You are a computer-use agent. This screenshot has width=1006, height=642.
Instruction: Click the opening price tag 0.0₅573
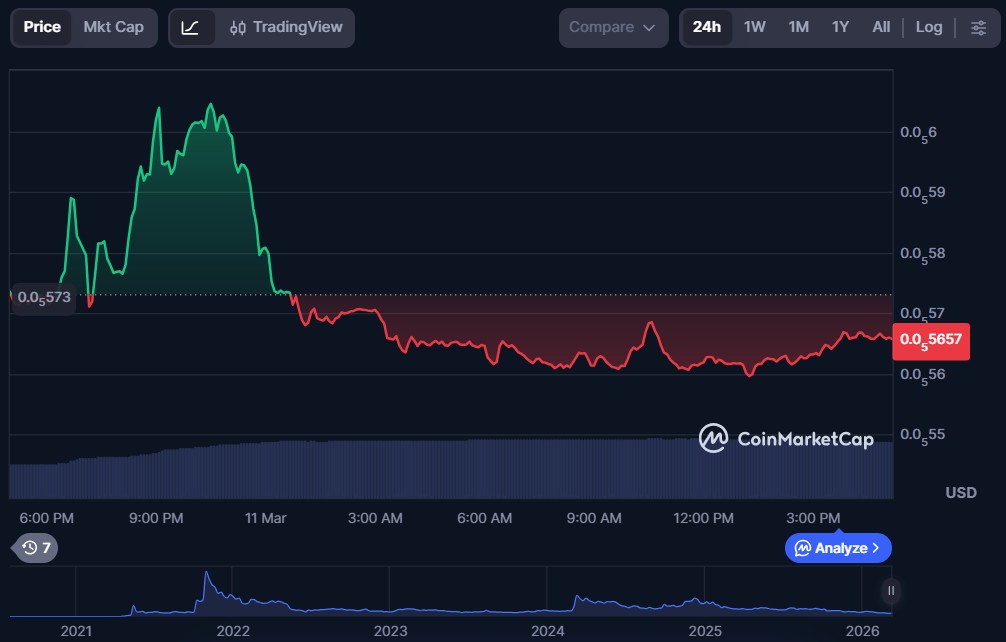43,297
